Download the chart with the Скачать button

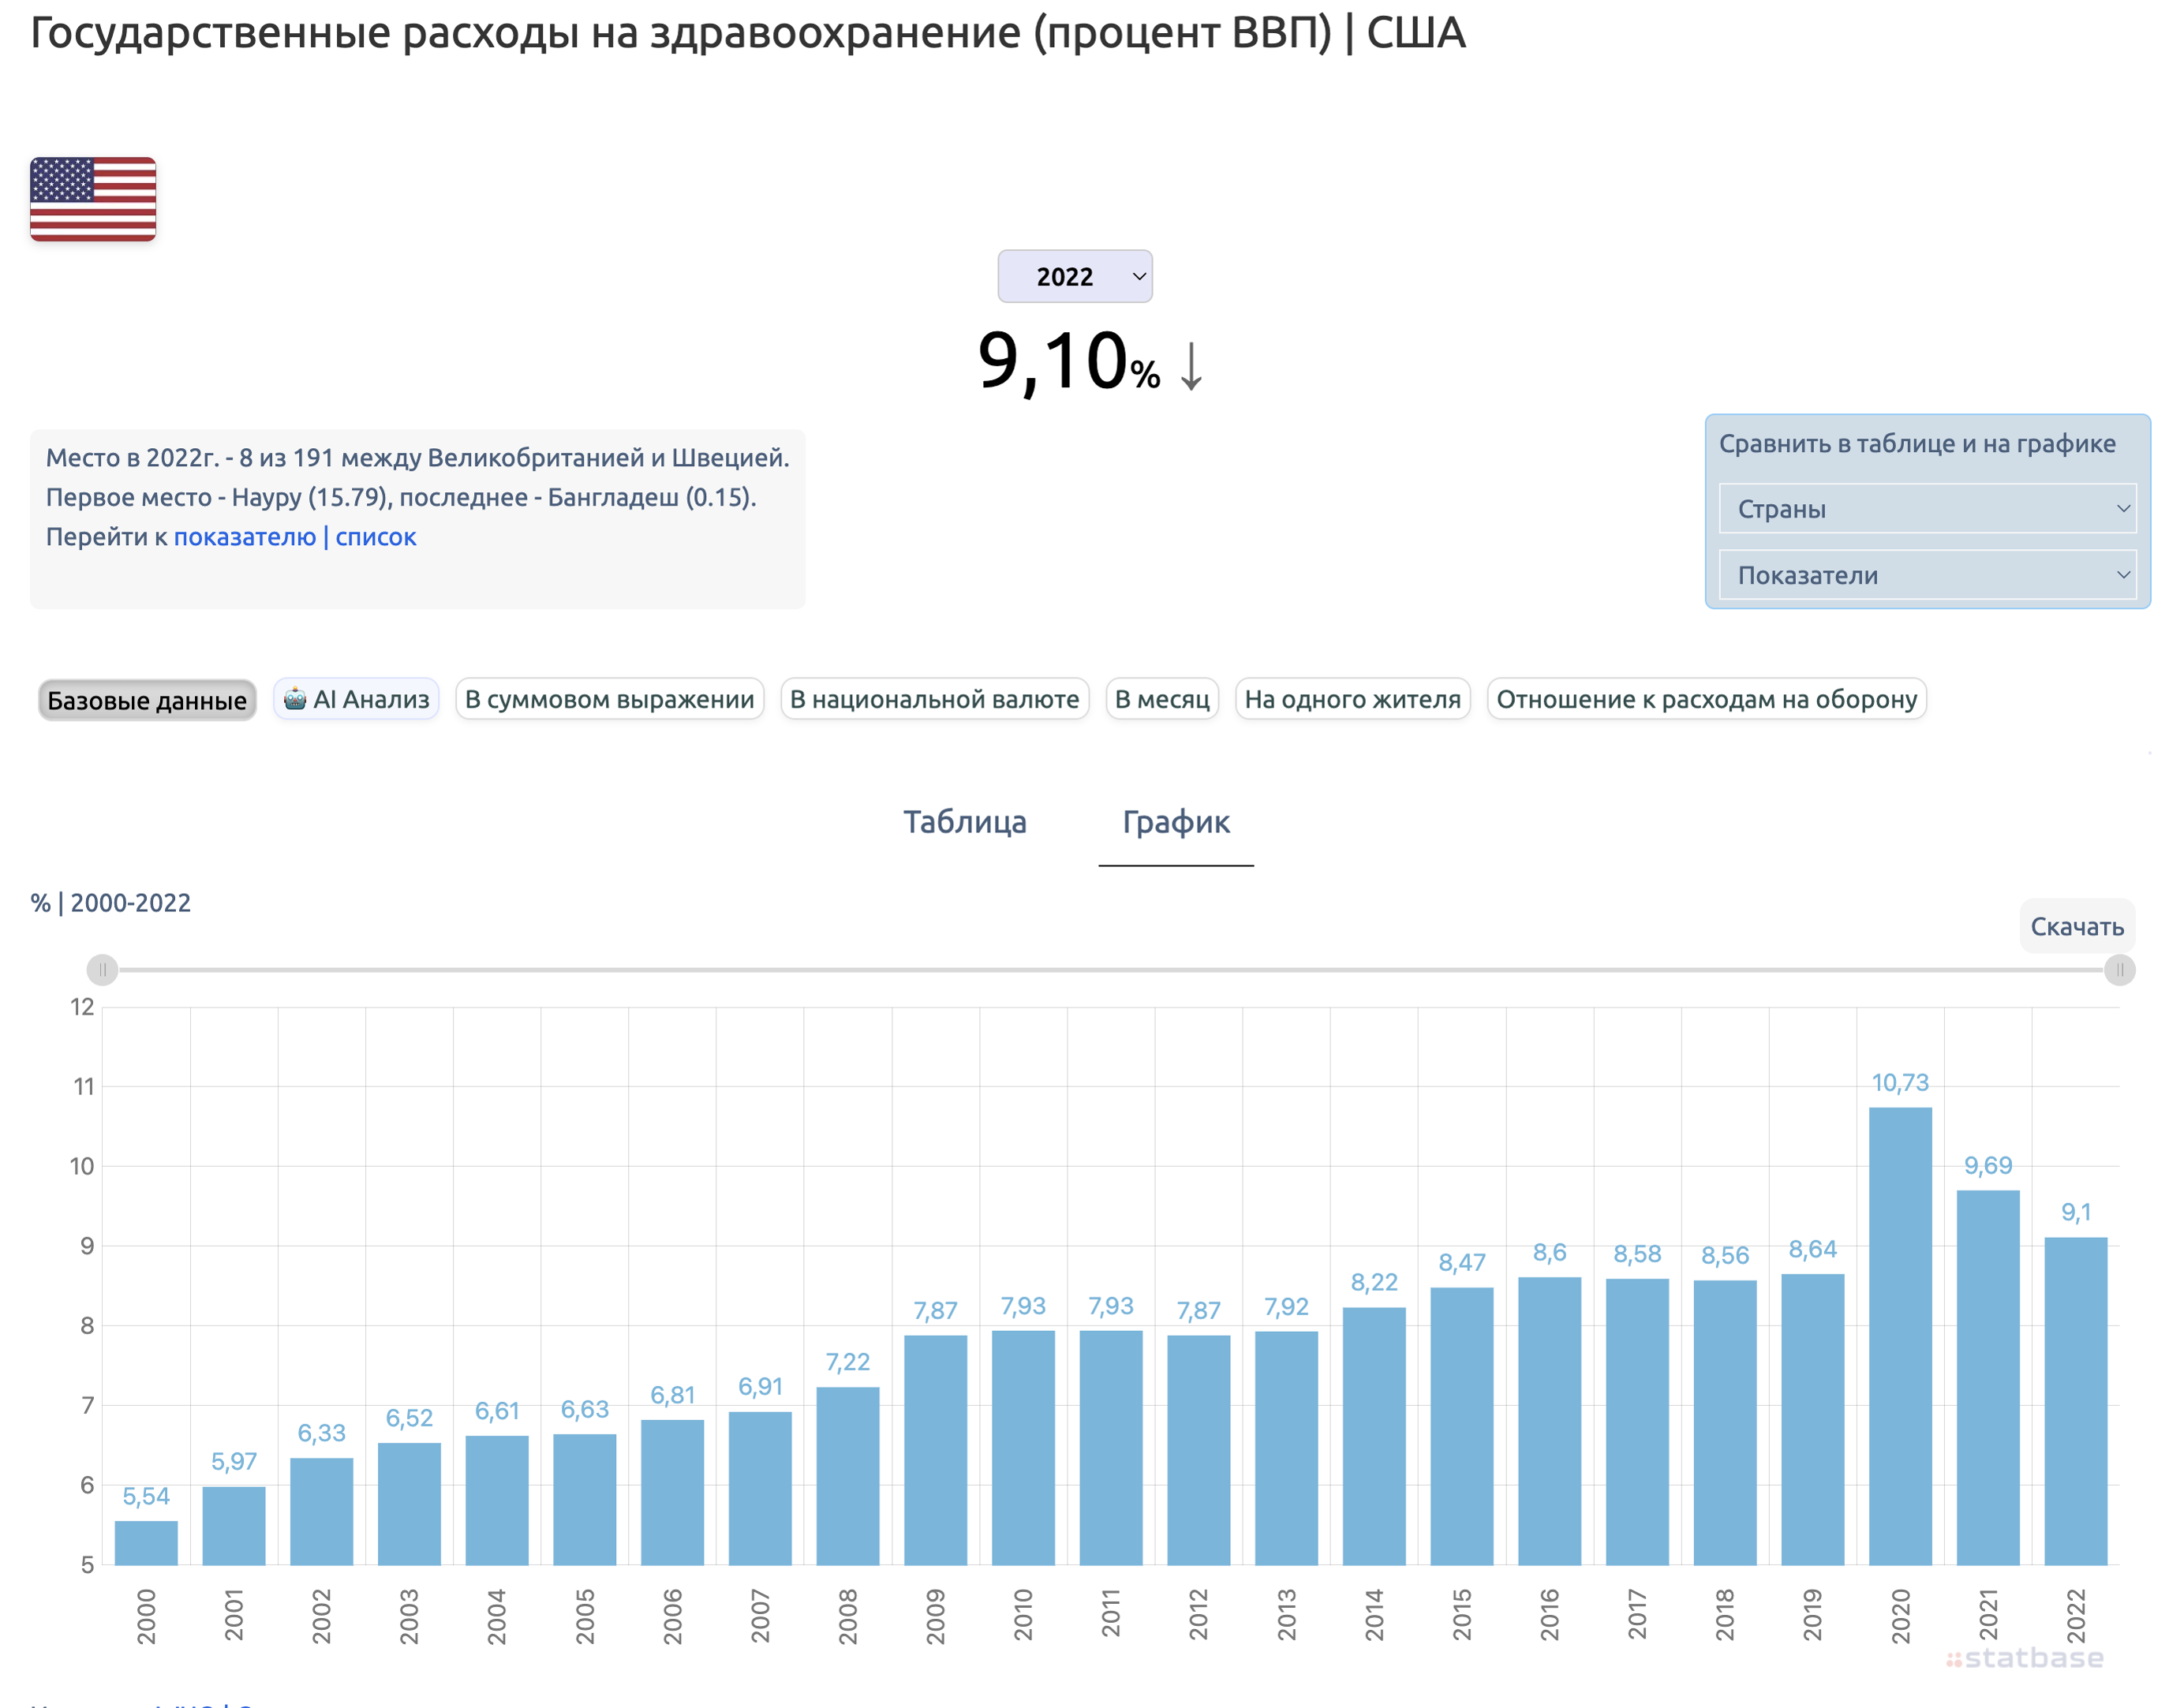click(x=2077, y=926)
